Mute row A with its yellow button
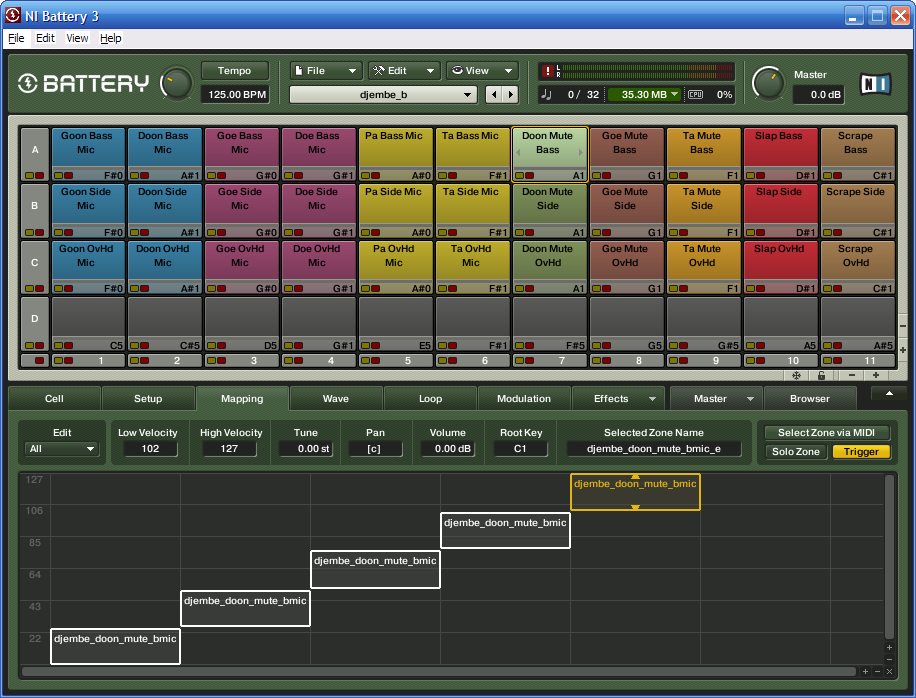 tap(29, 175)
